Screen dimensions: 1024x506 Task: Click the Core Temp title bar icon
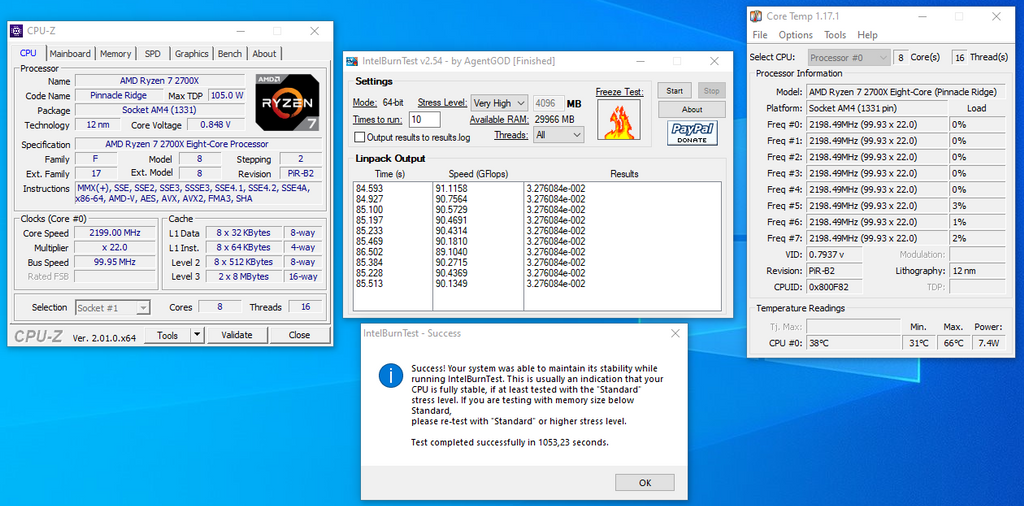click(757, 16)
